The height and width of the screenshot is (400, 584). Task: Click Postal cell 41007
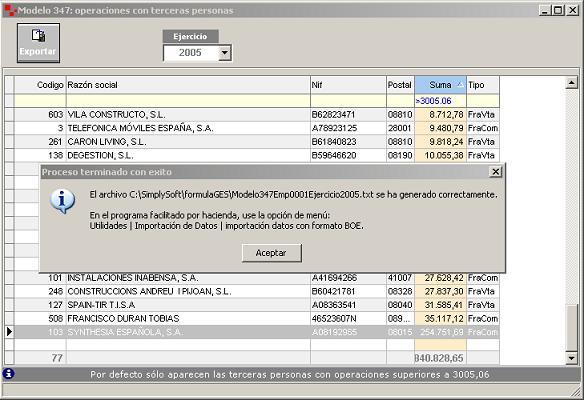click(x=400, y=278)
